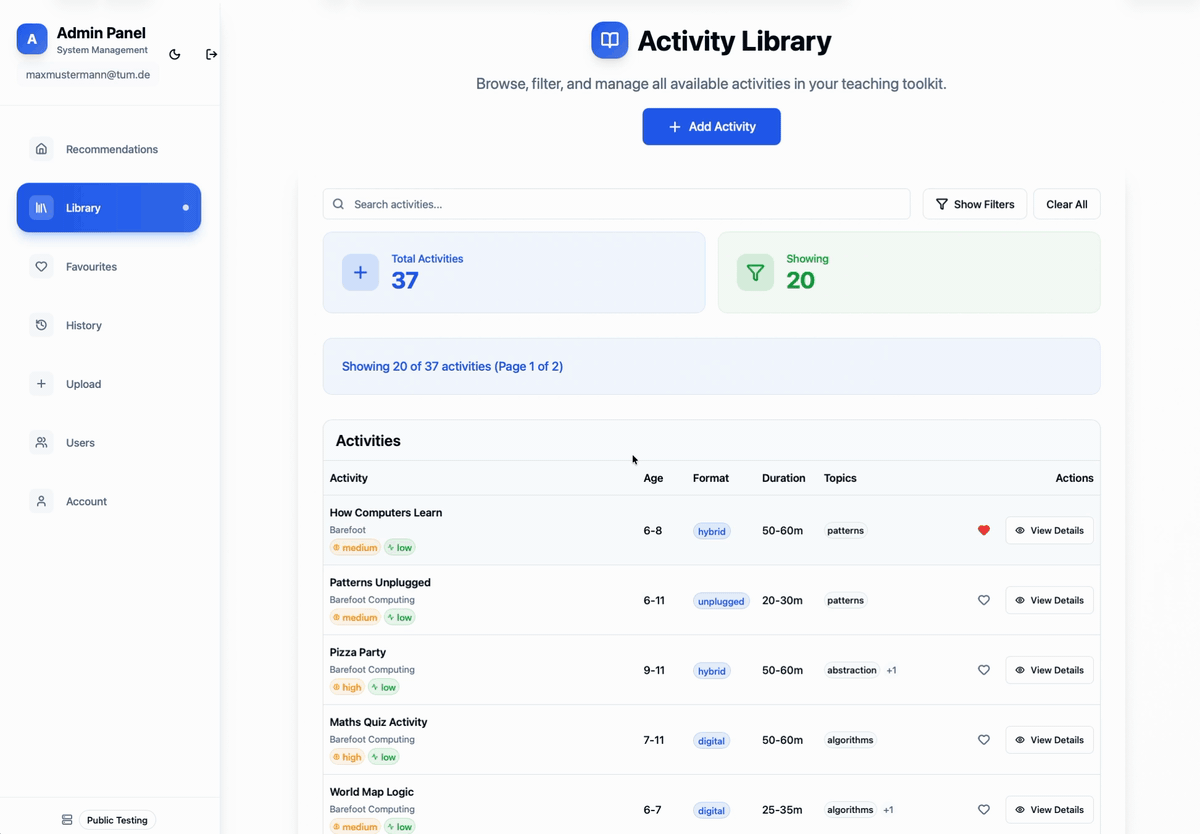Click the Activity Library book icon
Image resolution: width=1200 pixels, height=834 pixels.
pyautogui.click(x=610, y=41)
